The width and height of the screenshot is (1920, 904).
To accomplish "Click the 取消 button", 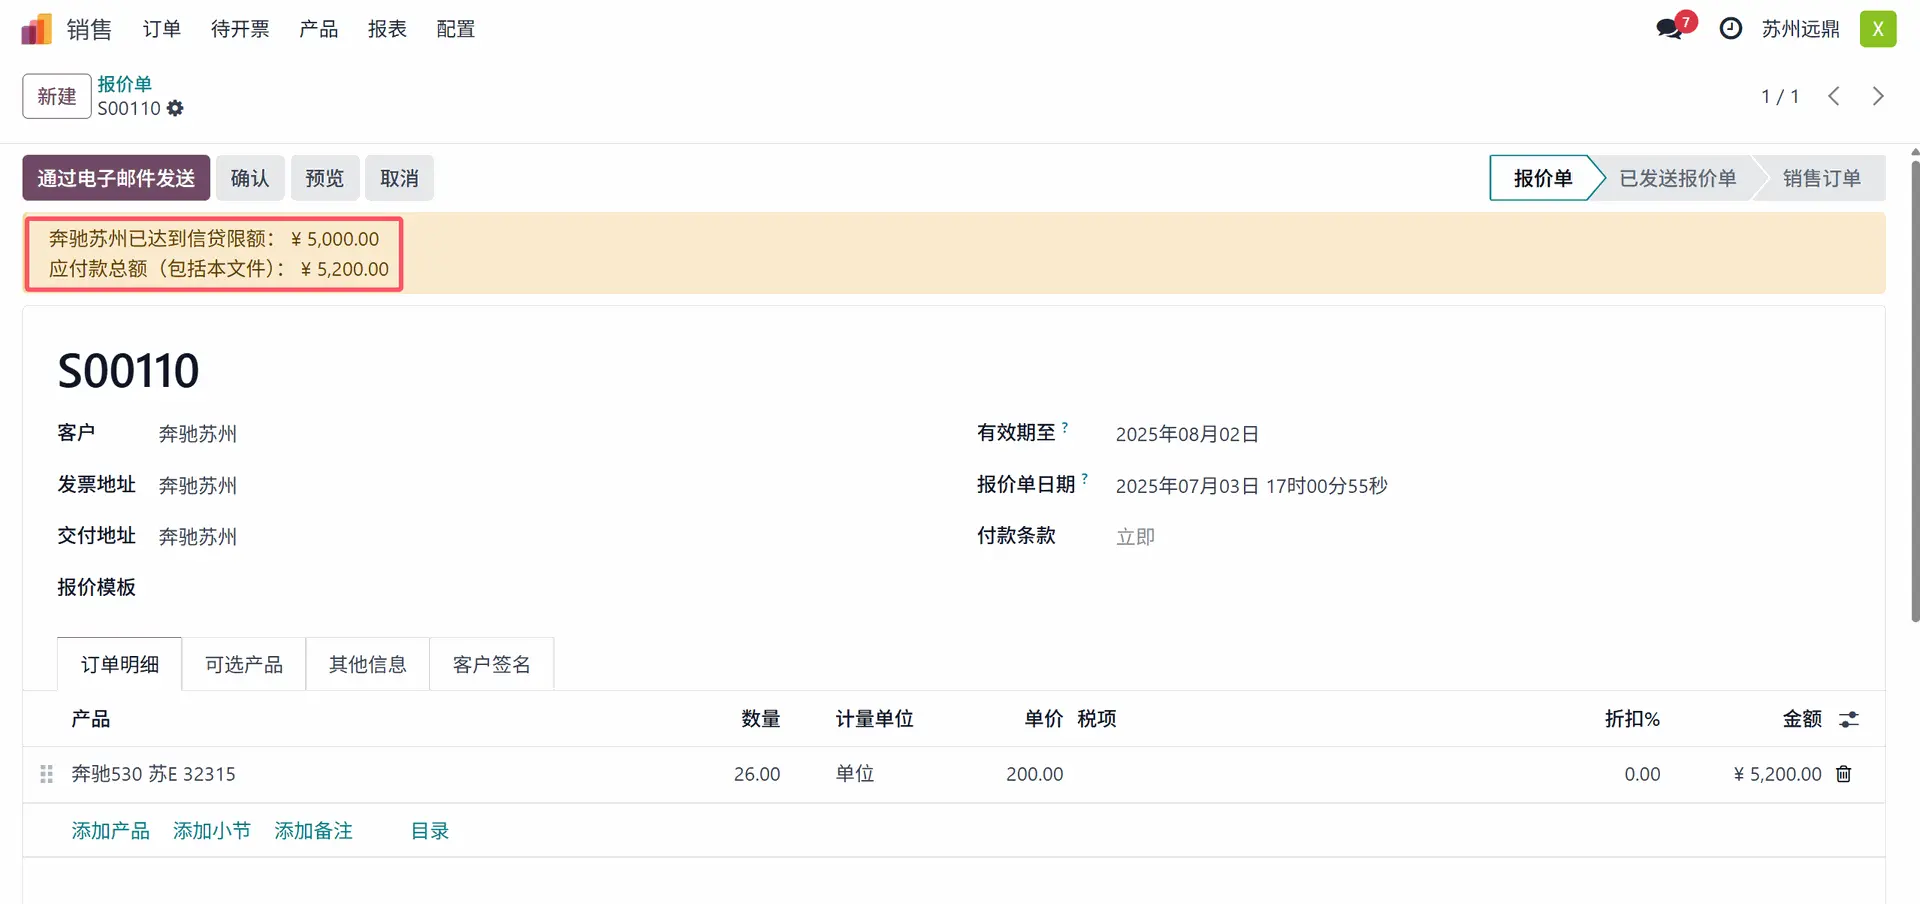I will coord(399,178).
